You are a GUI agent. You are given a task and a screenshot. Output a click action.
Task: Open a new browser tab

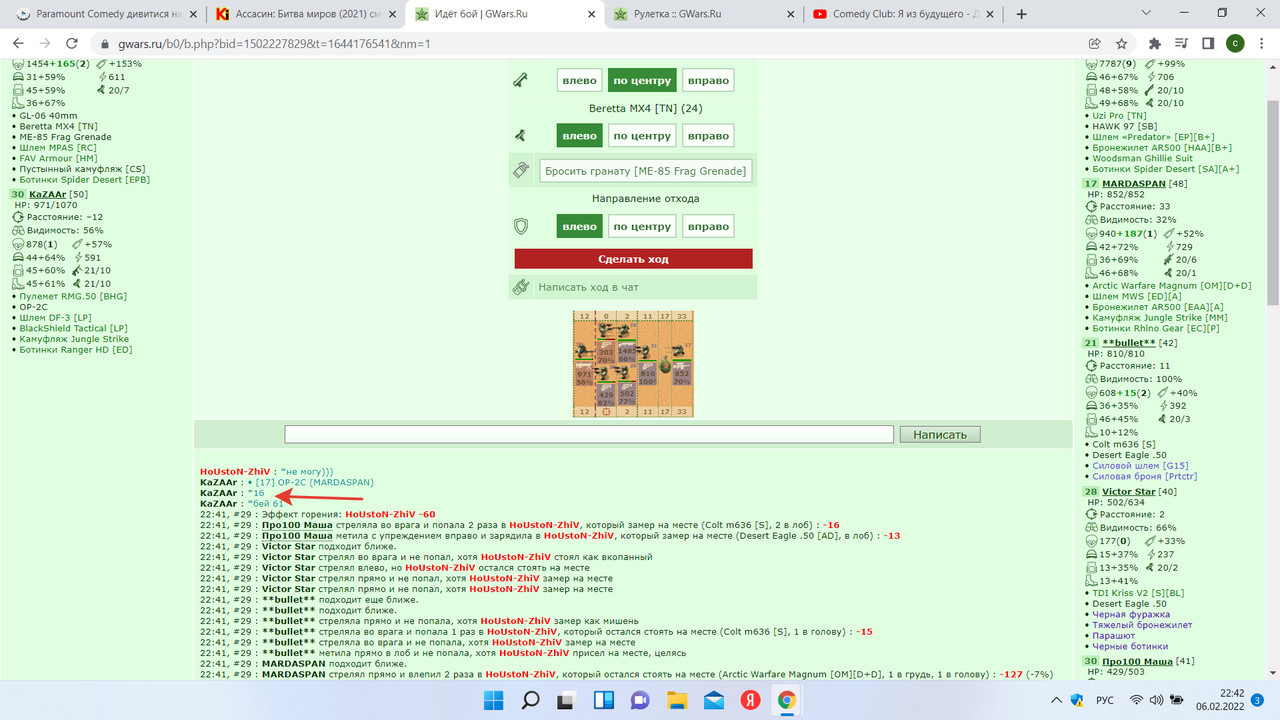(1022, 14)
